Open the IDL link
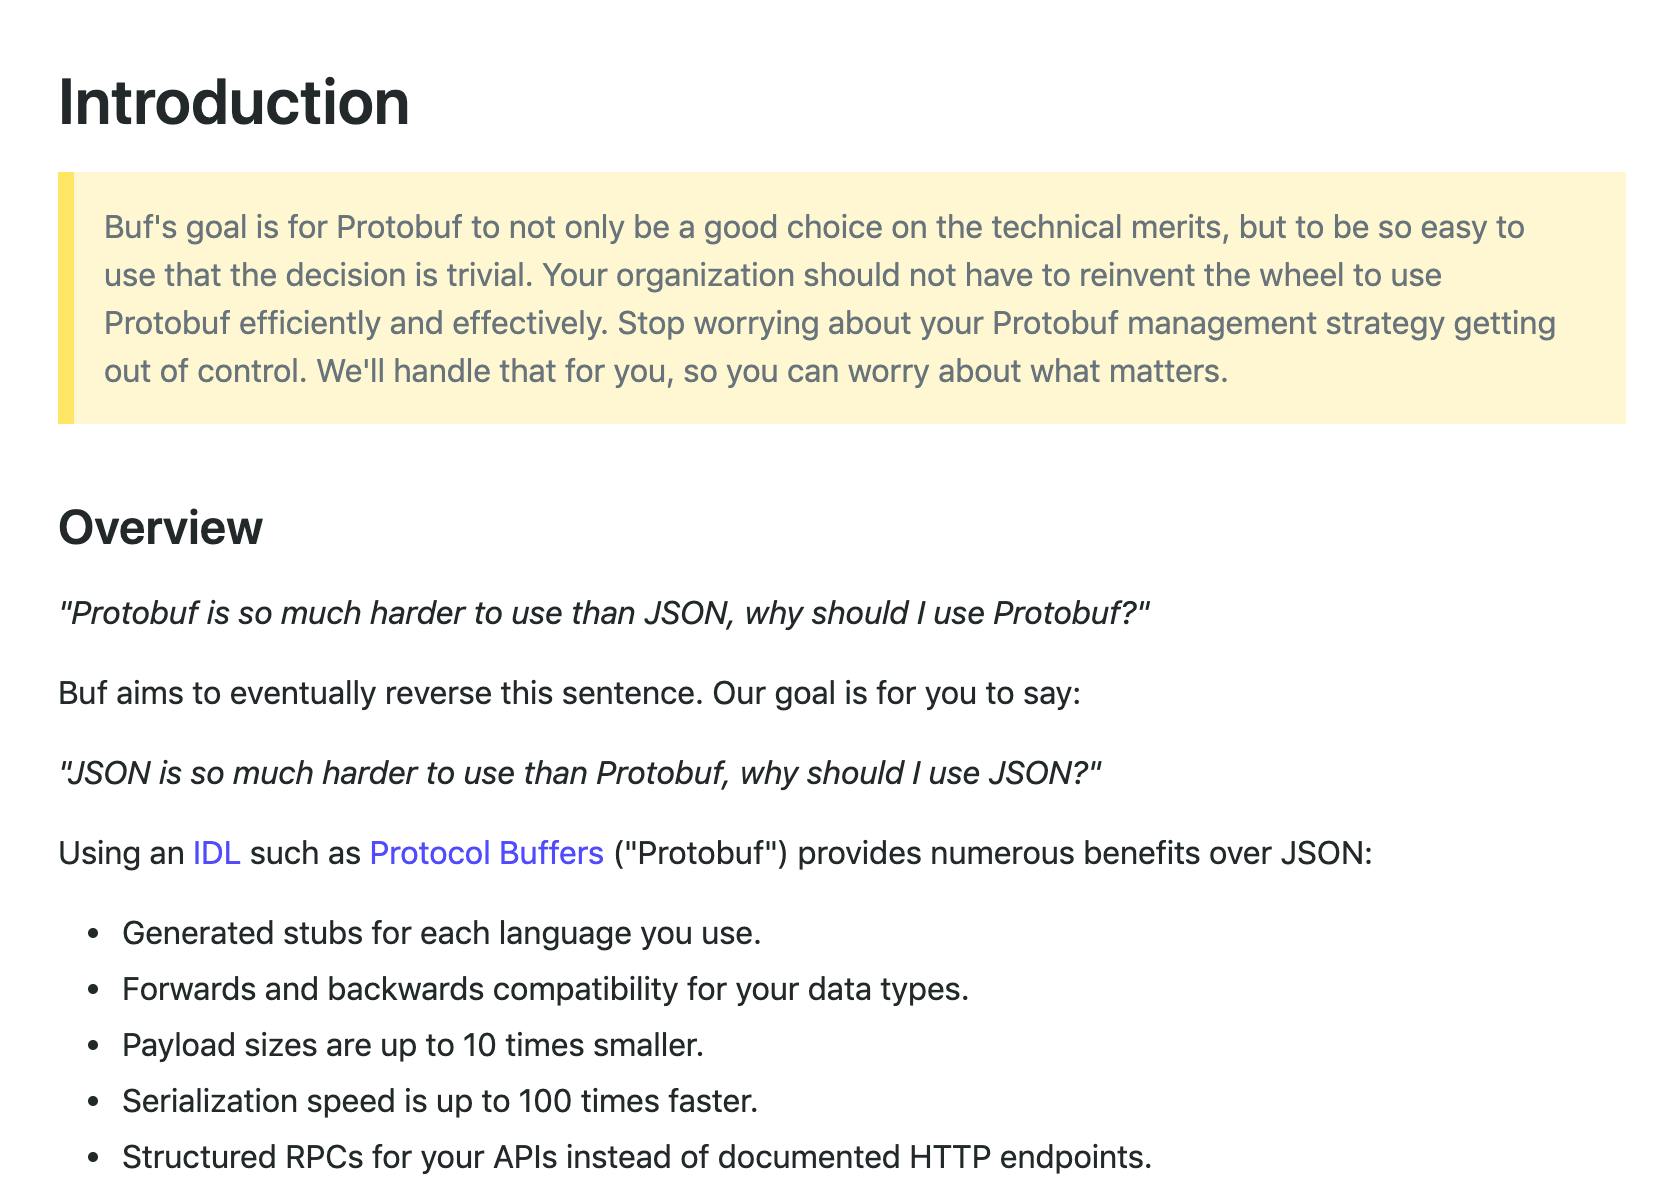 pos(217,853)
